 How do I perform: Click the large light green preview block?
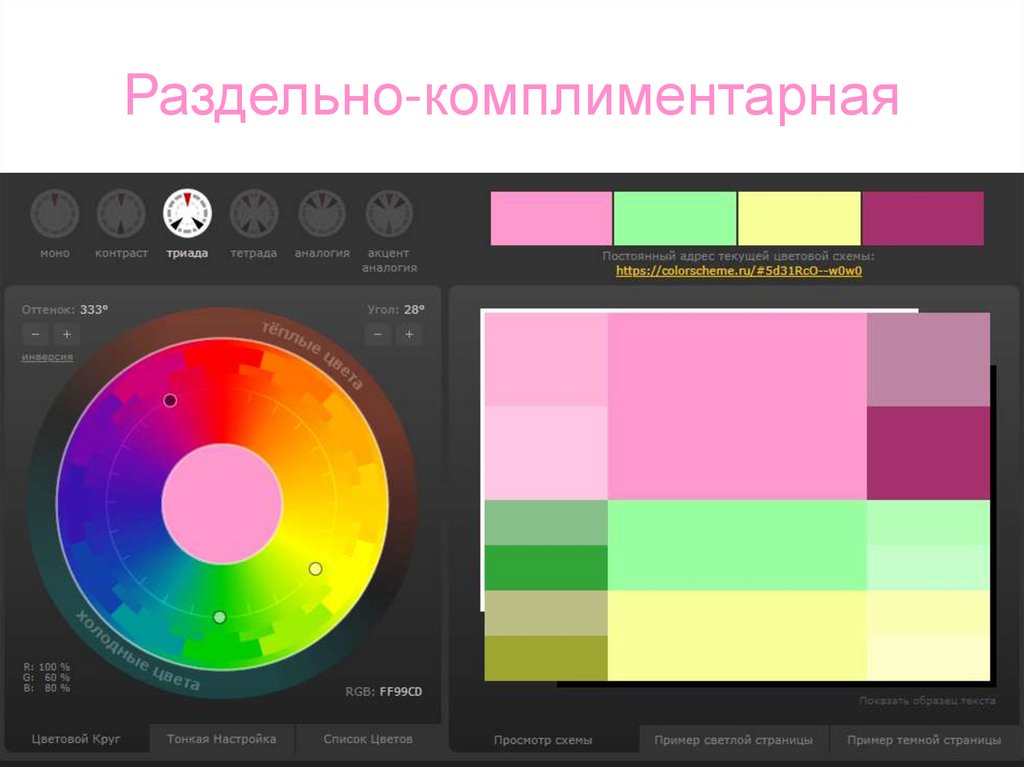click(737, 546)
